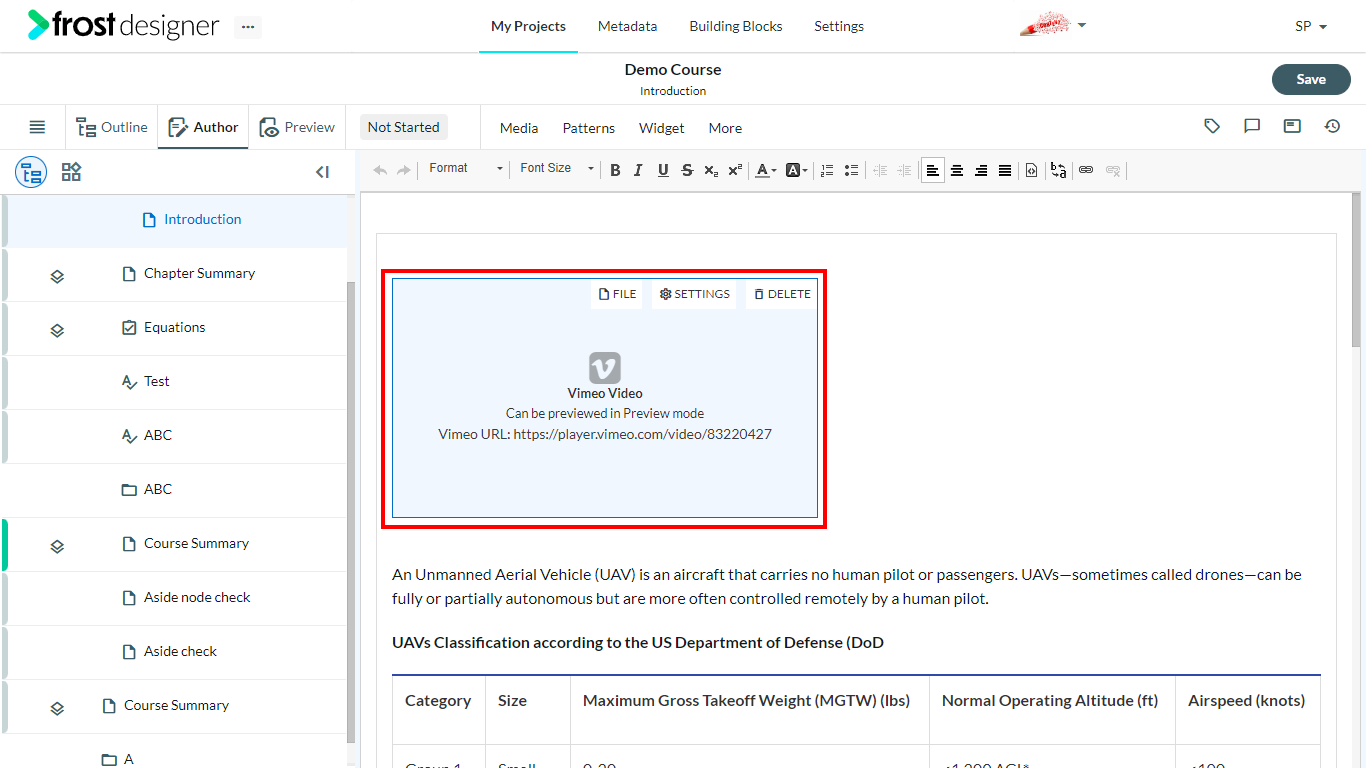
Task: Align text right
Action: coord(981,170)
